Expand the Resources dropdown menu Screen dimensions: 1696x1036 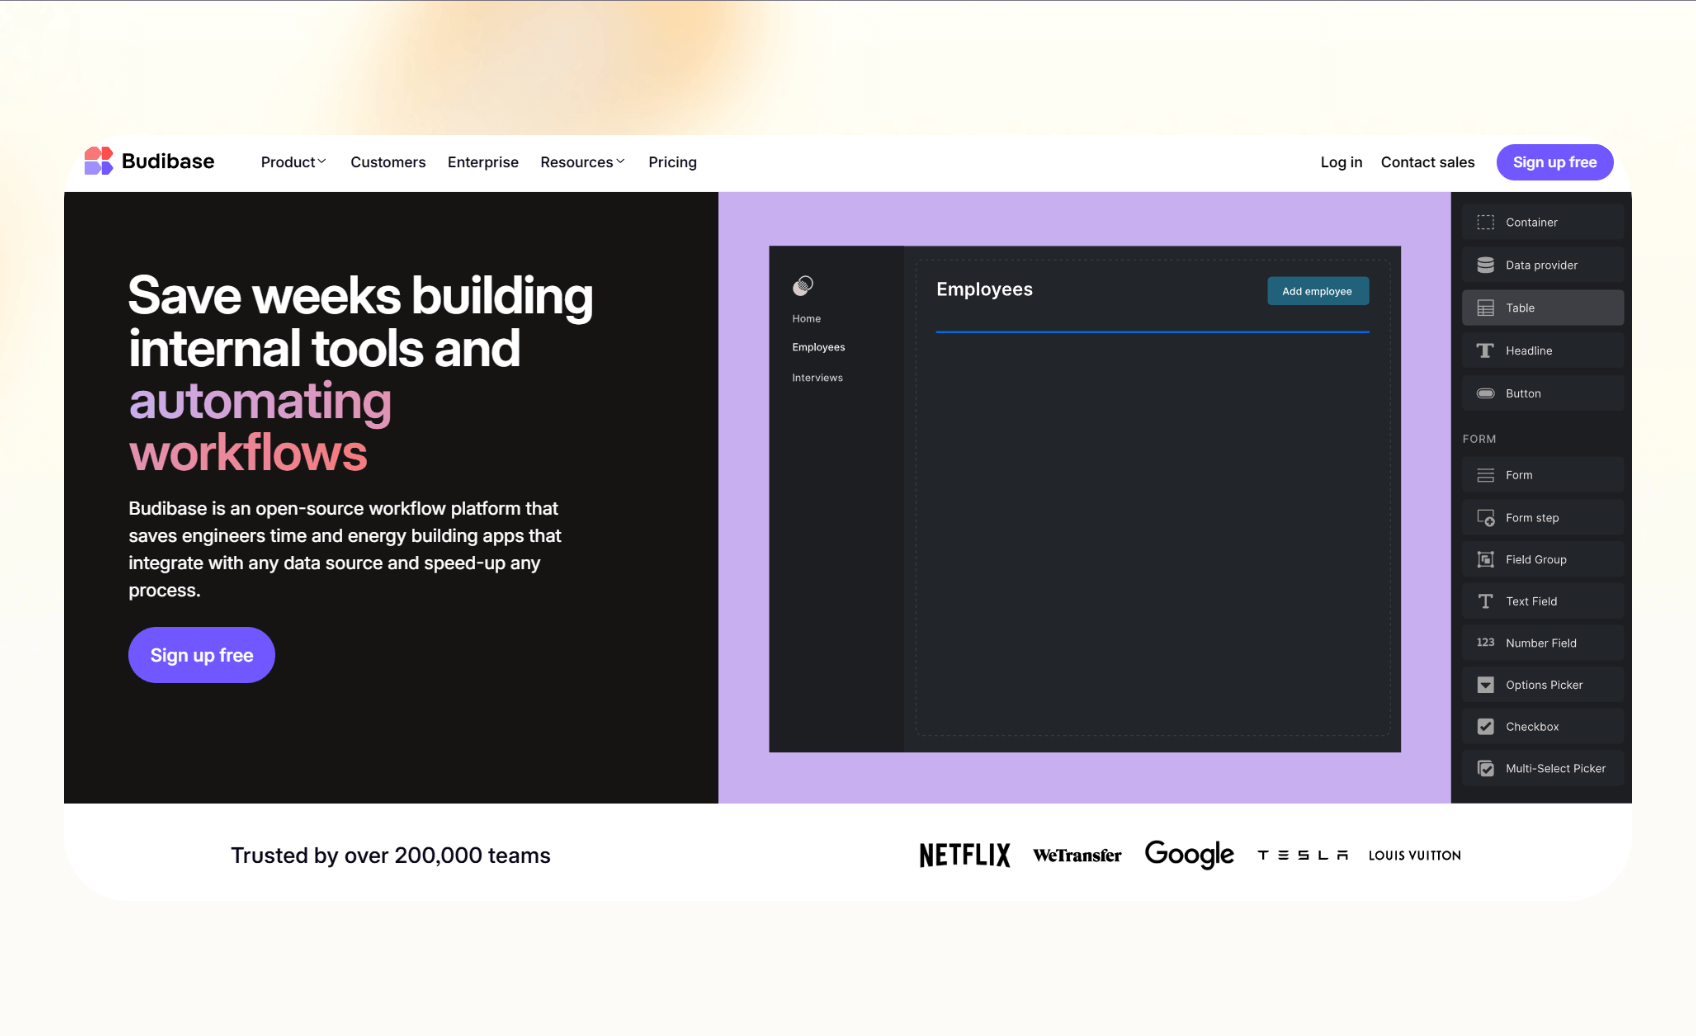(582, 162)
